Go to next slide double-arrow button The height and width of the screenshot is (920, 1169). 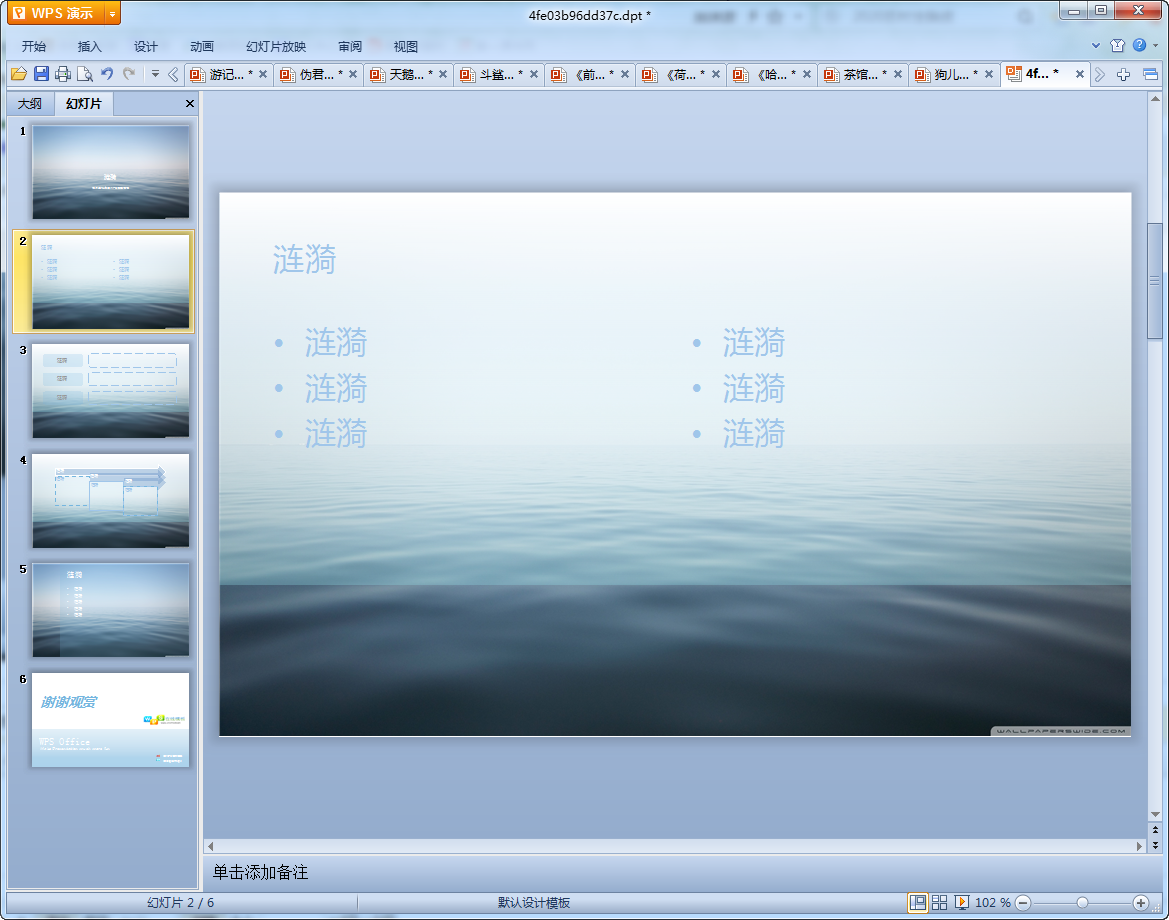(1155, 845)
